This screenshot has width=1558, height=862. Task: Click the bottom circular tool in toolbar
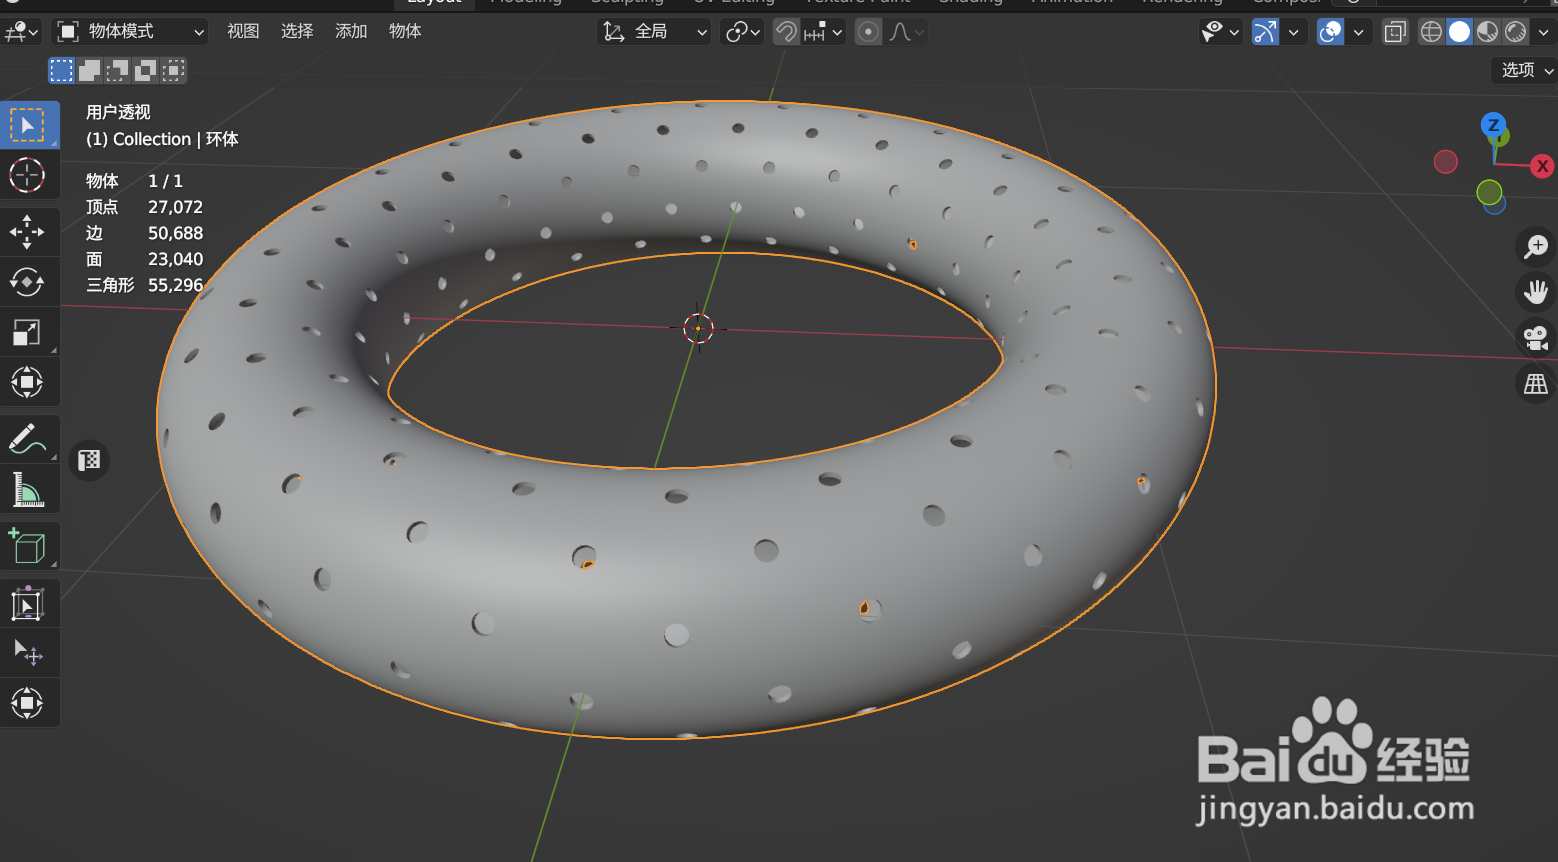(27, 703)
